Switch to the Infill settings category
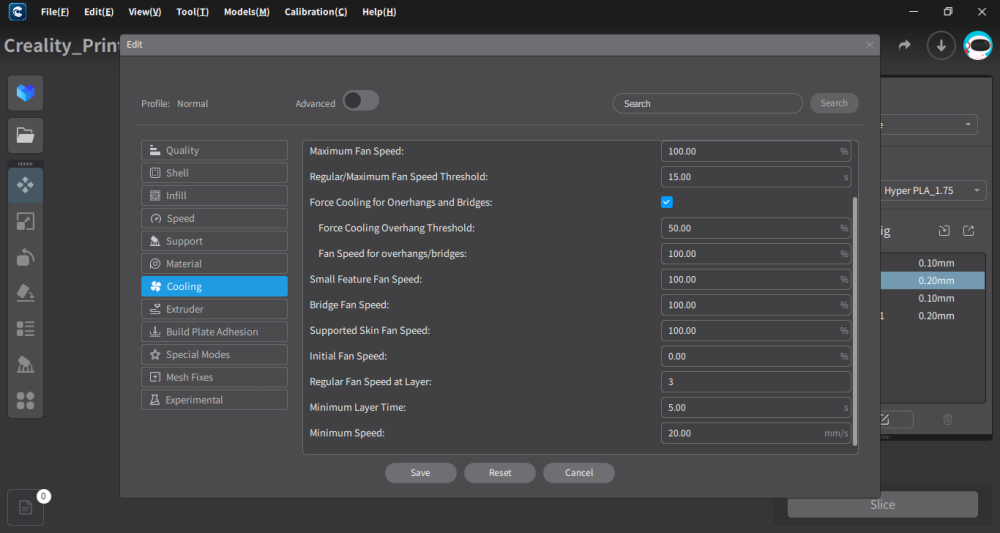 pyautogui.click(x=214, y=196)
